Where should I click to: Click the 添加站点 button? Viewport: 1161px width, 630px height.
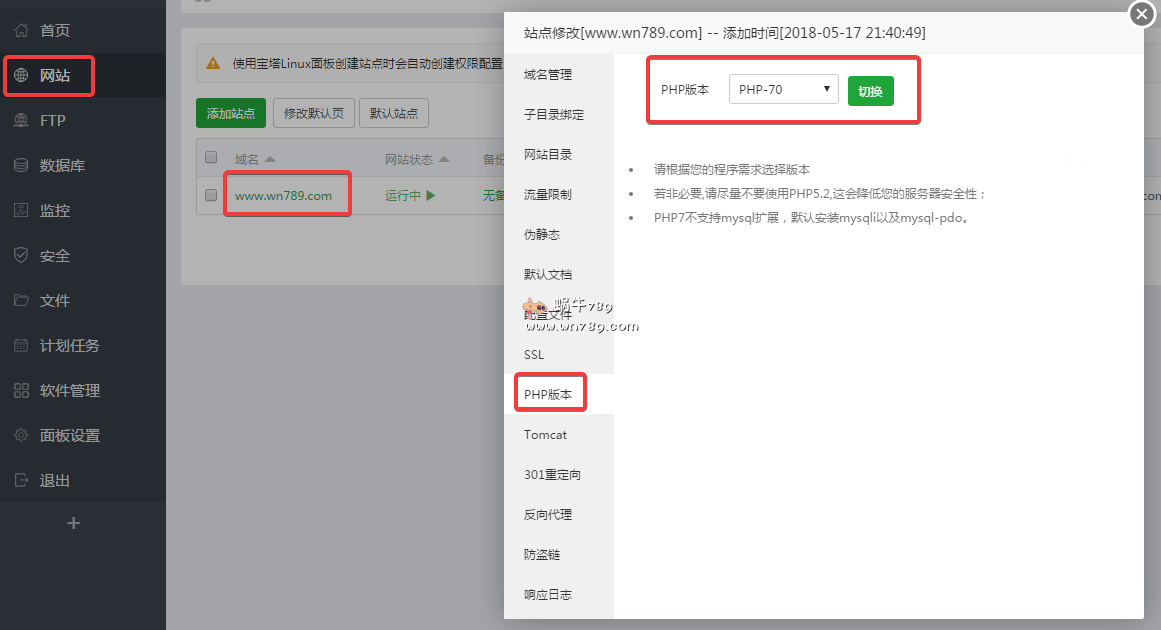click(x=231, y=113)
